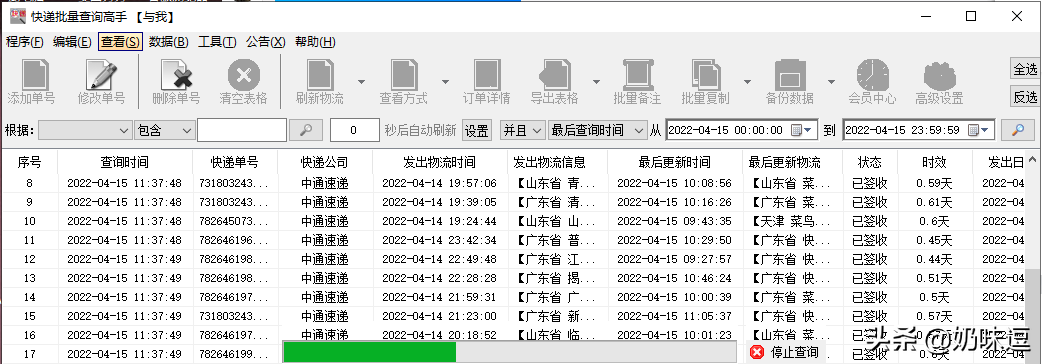This screenshot has height=364, width=1042.
Task: Click 时效 cell 0.61天
Action: click(934, 203)
